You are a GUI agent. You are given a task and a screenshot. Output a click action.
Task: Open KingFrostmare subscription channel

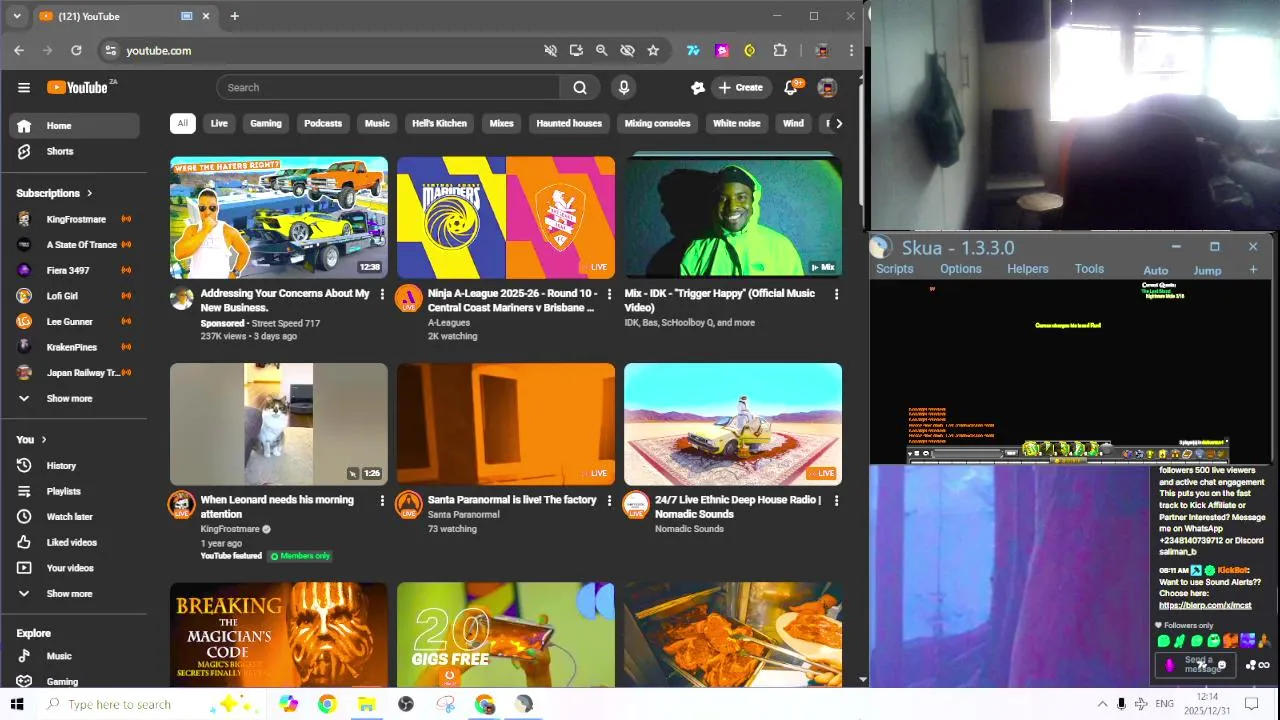[x=74, y=219]
